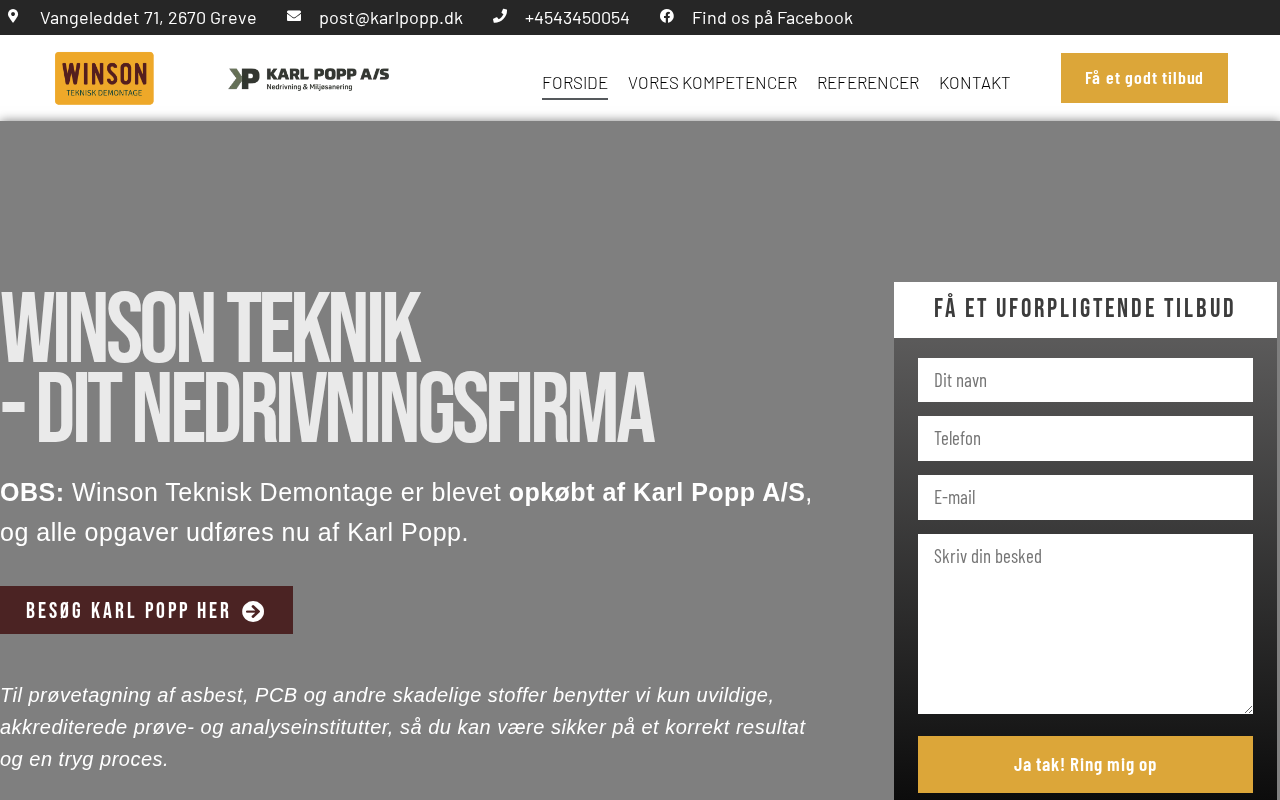Click the phone handset icon
1280x800 pixels.
point(500,16)
